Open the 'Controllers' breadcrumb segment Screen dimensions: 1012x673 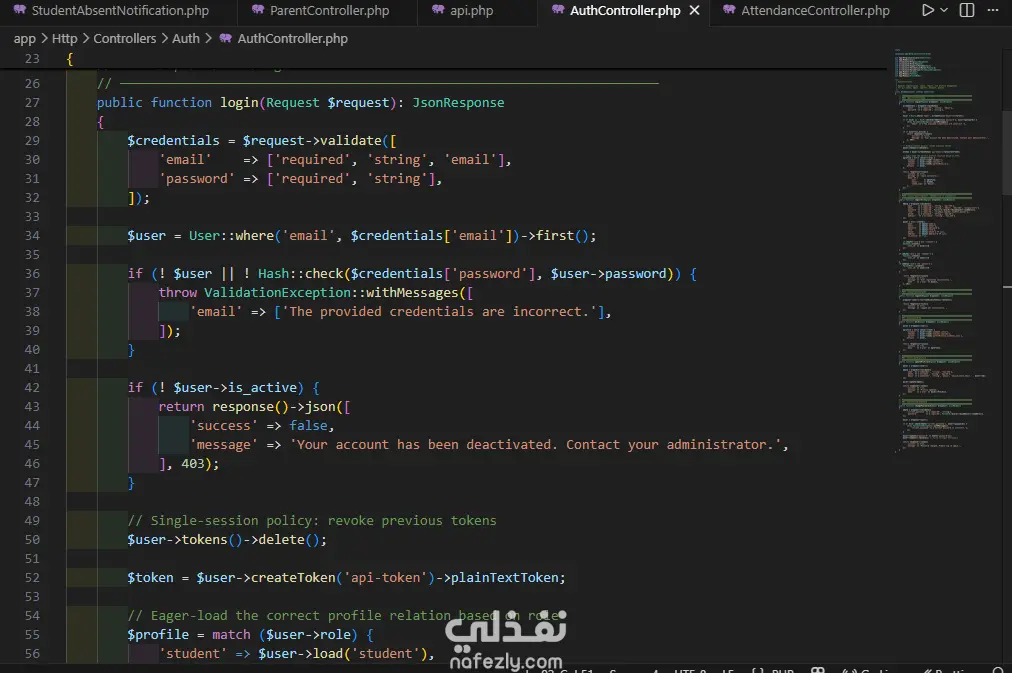[x=125, y=39]
